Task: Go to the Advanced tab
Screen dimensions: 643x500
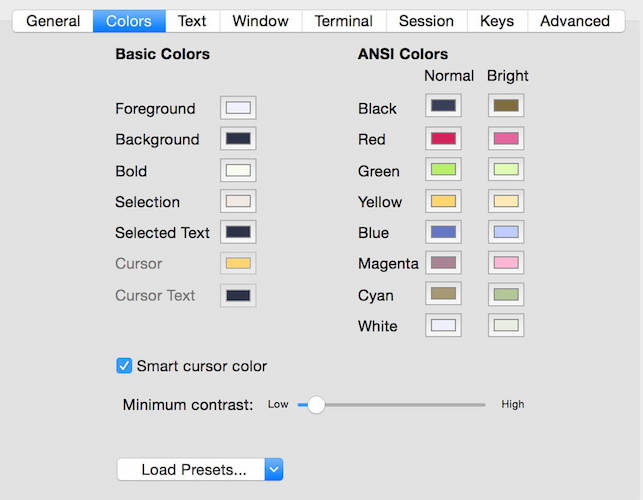Action: [x=575, y=21]
